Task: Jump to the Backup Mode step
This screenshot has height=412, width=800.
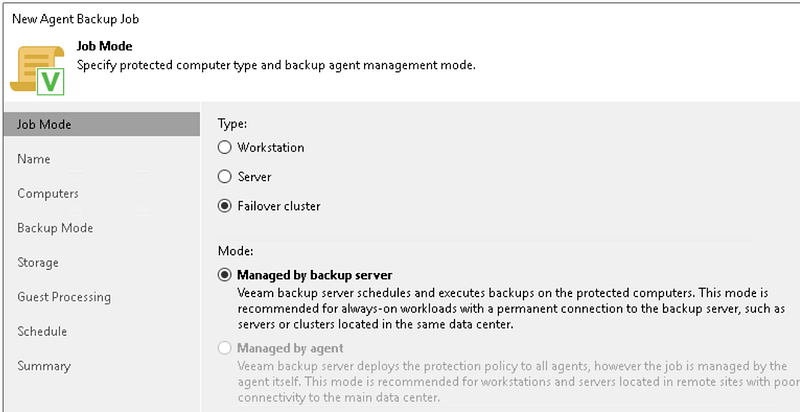Action: tap(55, 228)
